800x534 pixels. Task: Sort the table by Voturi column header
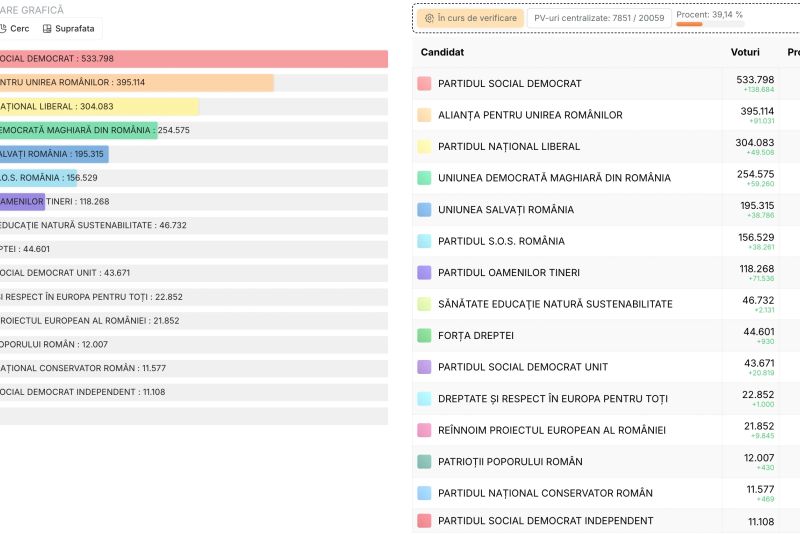[745, 52]
